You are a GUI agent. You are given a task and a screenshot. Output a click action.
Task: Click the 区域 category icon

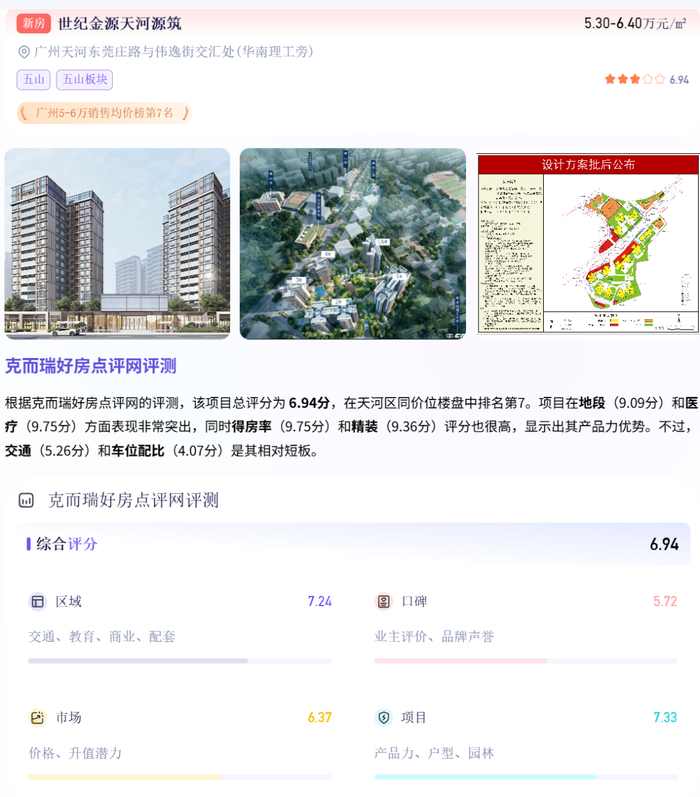[37, 602]
